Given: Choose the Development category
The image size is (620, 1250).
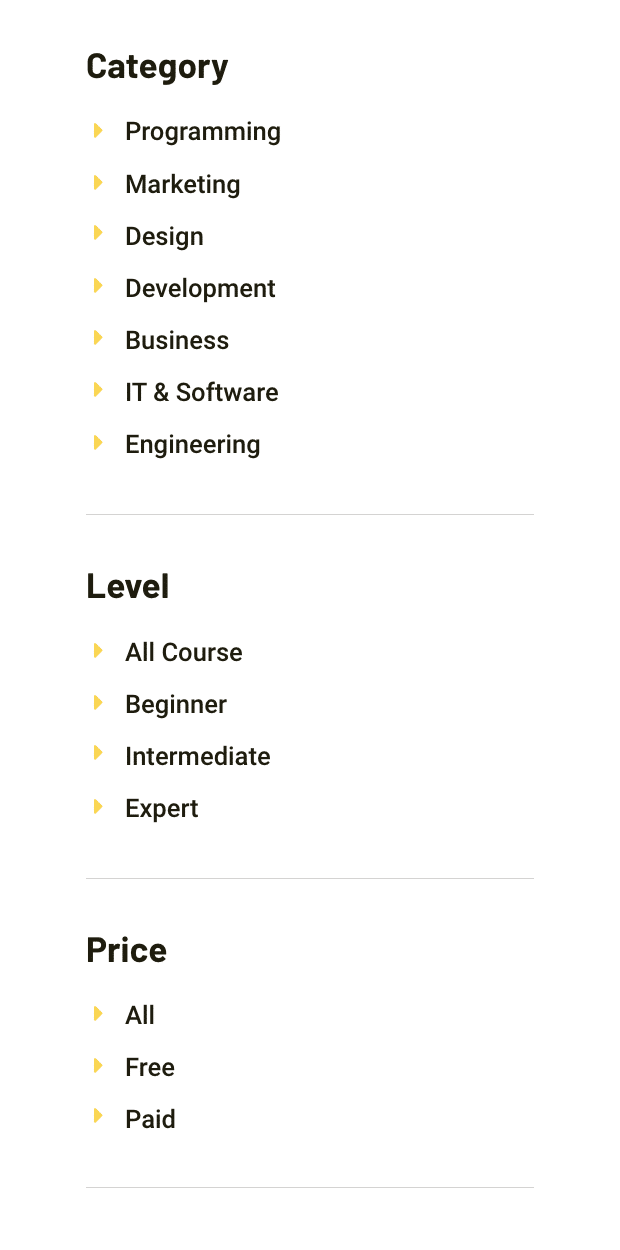Looking at the screenshot, I should (x=200, y=288).
